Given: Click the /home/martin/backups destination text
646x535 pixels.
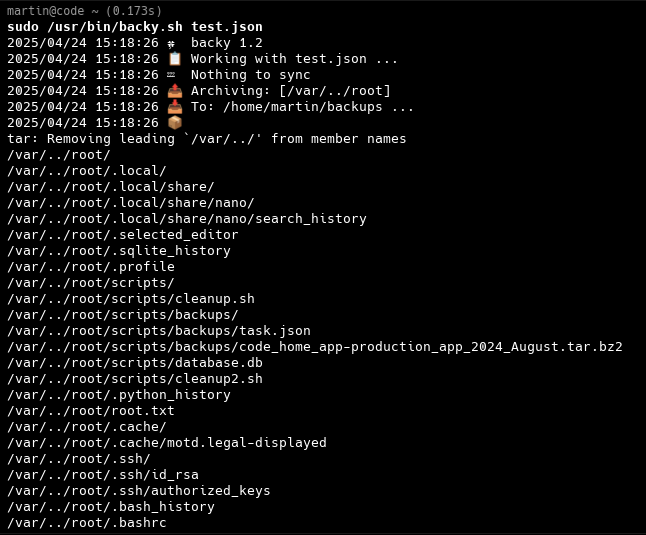Looking at the screenshot, I should pyautogui.click(x=303, y=107).
